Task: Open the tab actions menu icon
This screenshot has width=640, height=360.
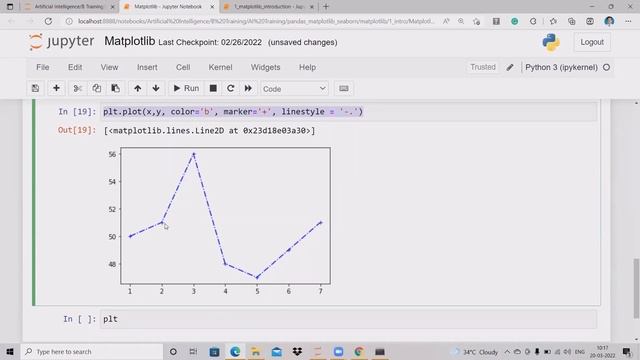Action: coord(10,7)
